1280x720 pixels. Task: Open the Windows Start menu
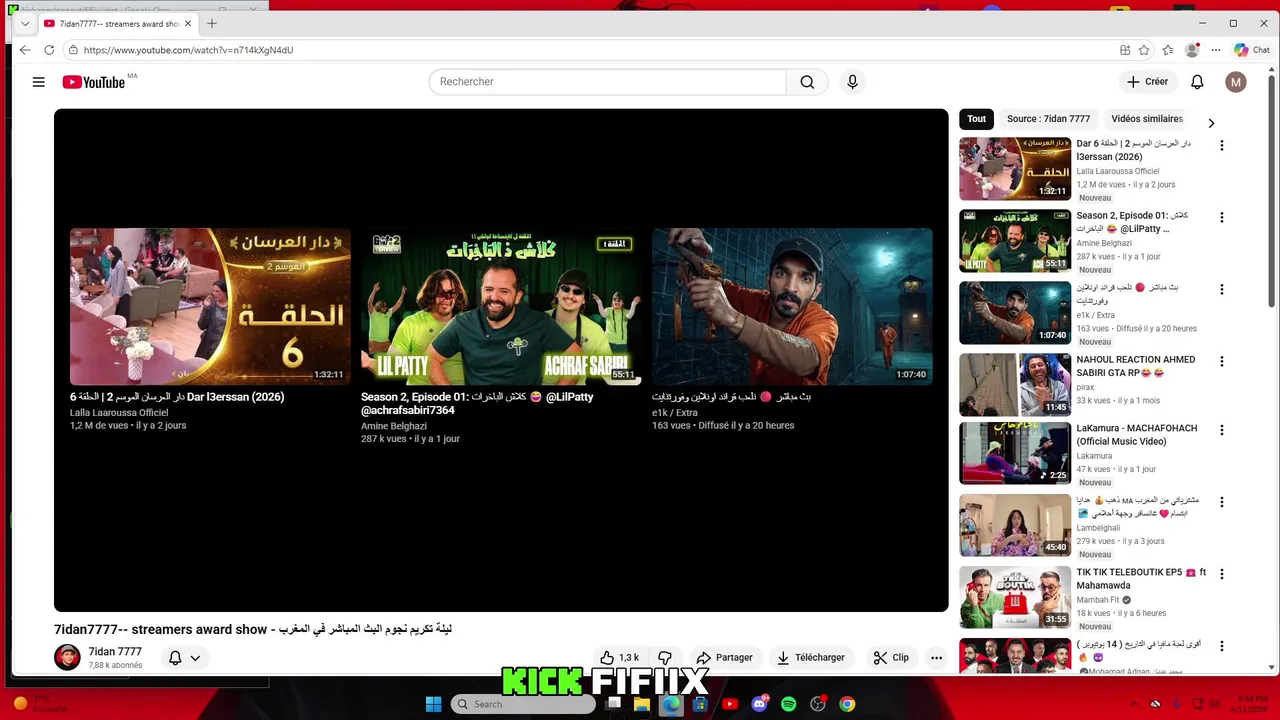[x=433, y=704]
